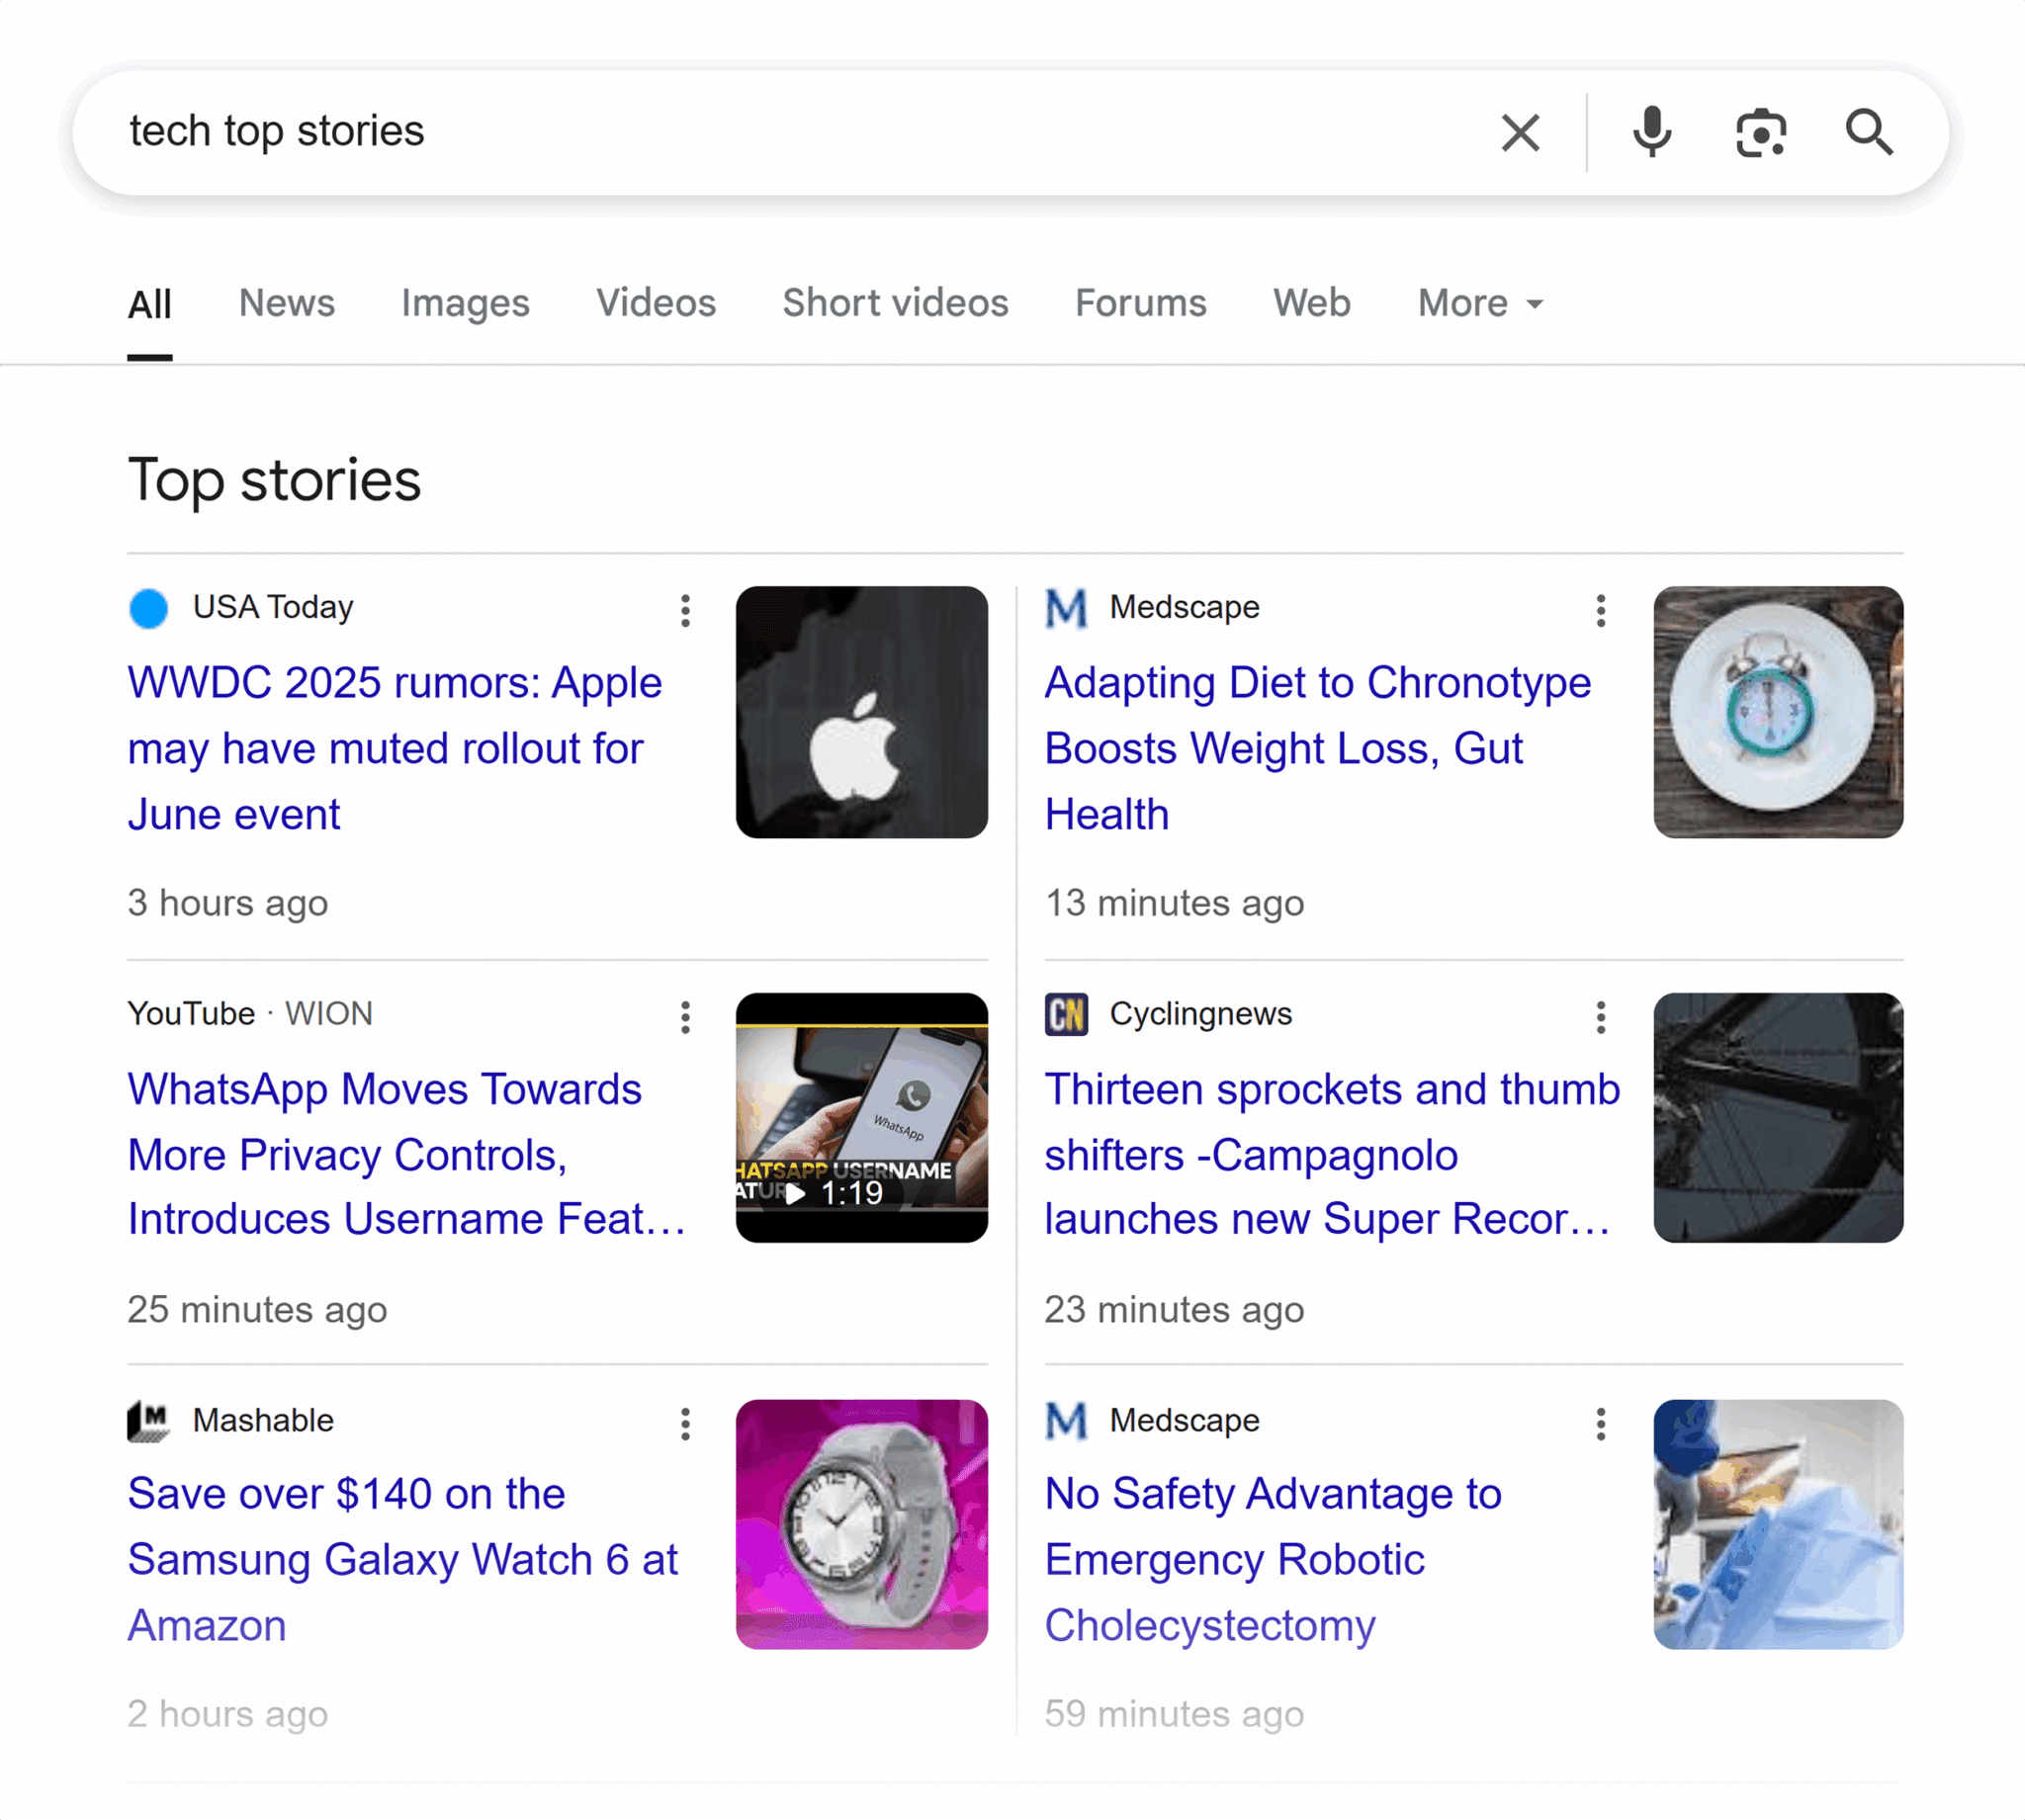Open Samsung Galaxy Watch 6 deal headline

click(x=403, y=1560)
